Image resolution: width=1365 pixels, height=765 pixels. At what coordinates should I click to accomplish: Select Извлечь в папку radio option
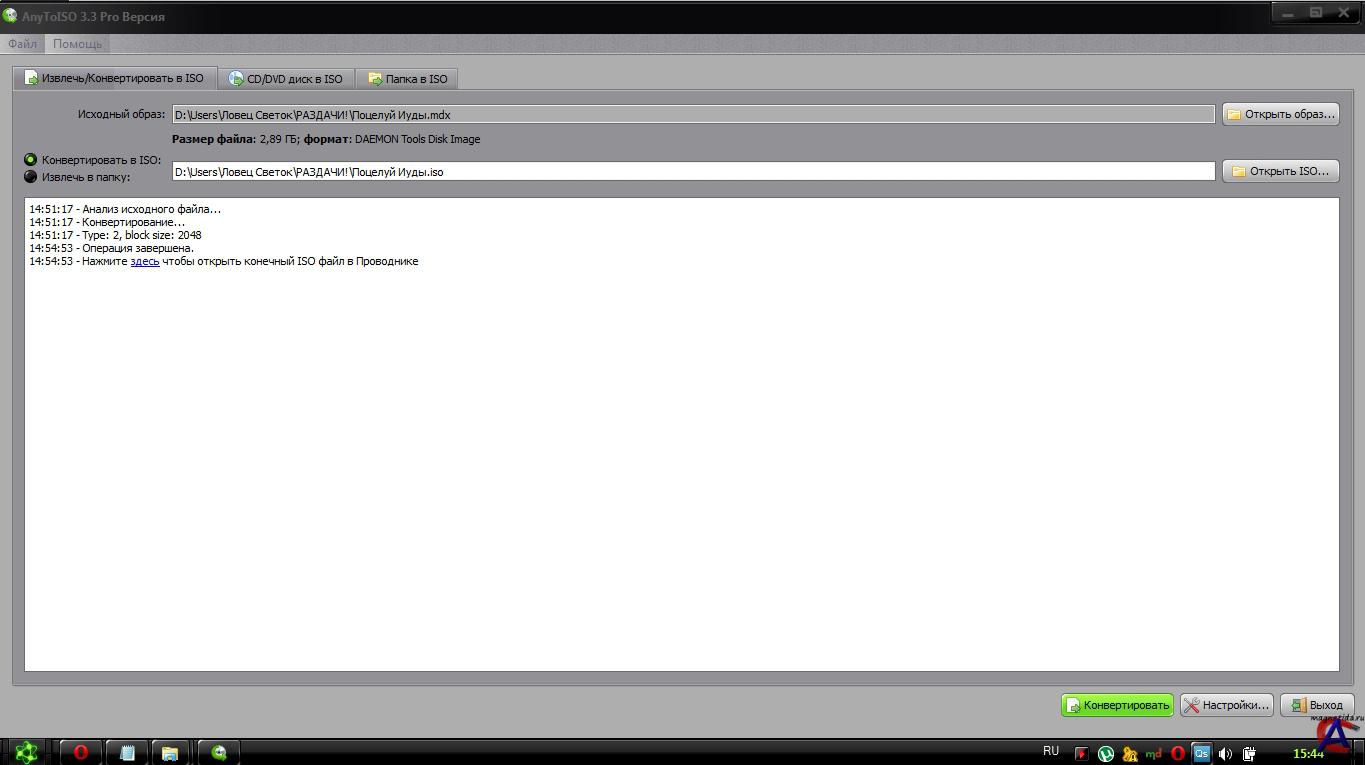tap(31, 177)
